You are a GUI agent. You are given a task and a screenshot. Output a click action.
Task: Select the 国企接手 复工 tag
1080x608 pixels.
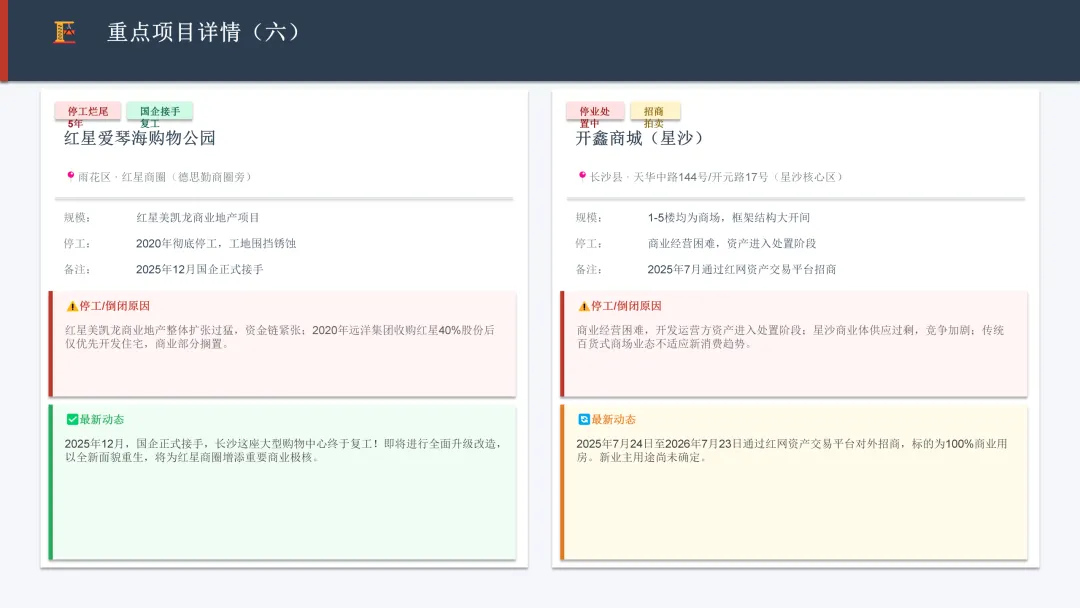[160, 112]
